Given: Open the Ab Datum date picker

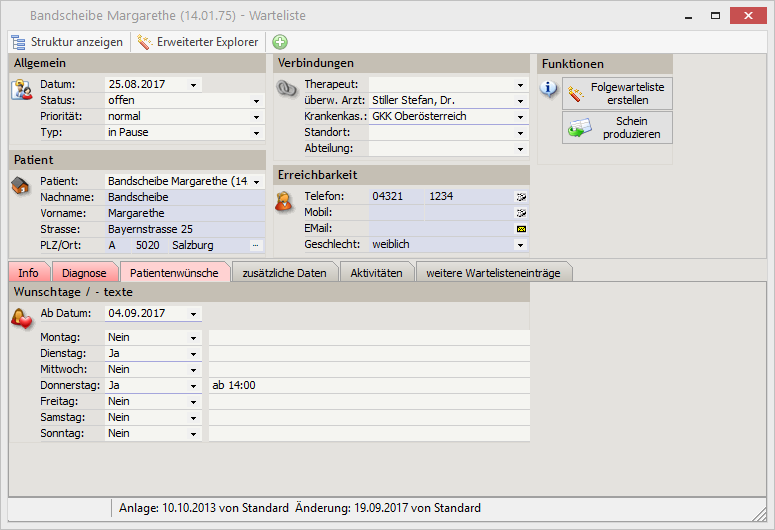Looking at the screenshot, I should coord(193,314).
